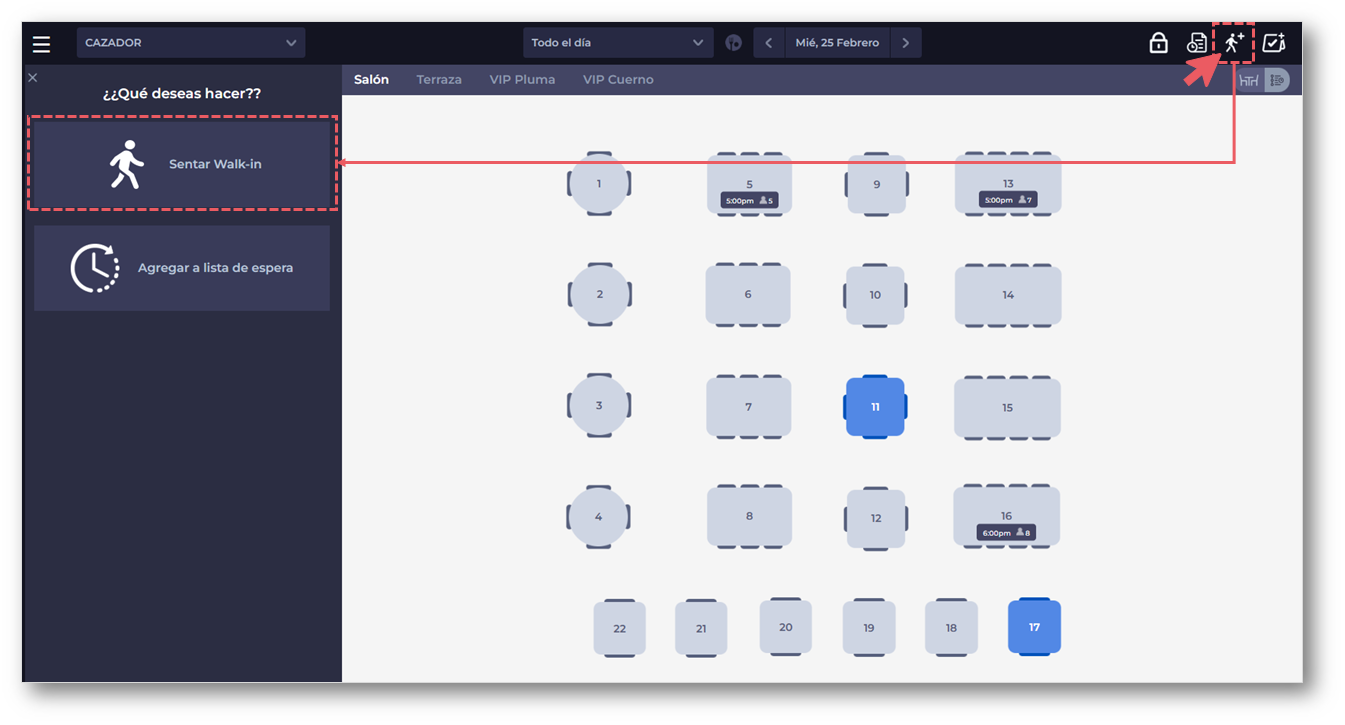Open the reservations report list icon

coord(1196,43)
